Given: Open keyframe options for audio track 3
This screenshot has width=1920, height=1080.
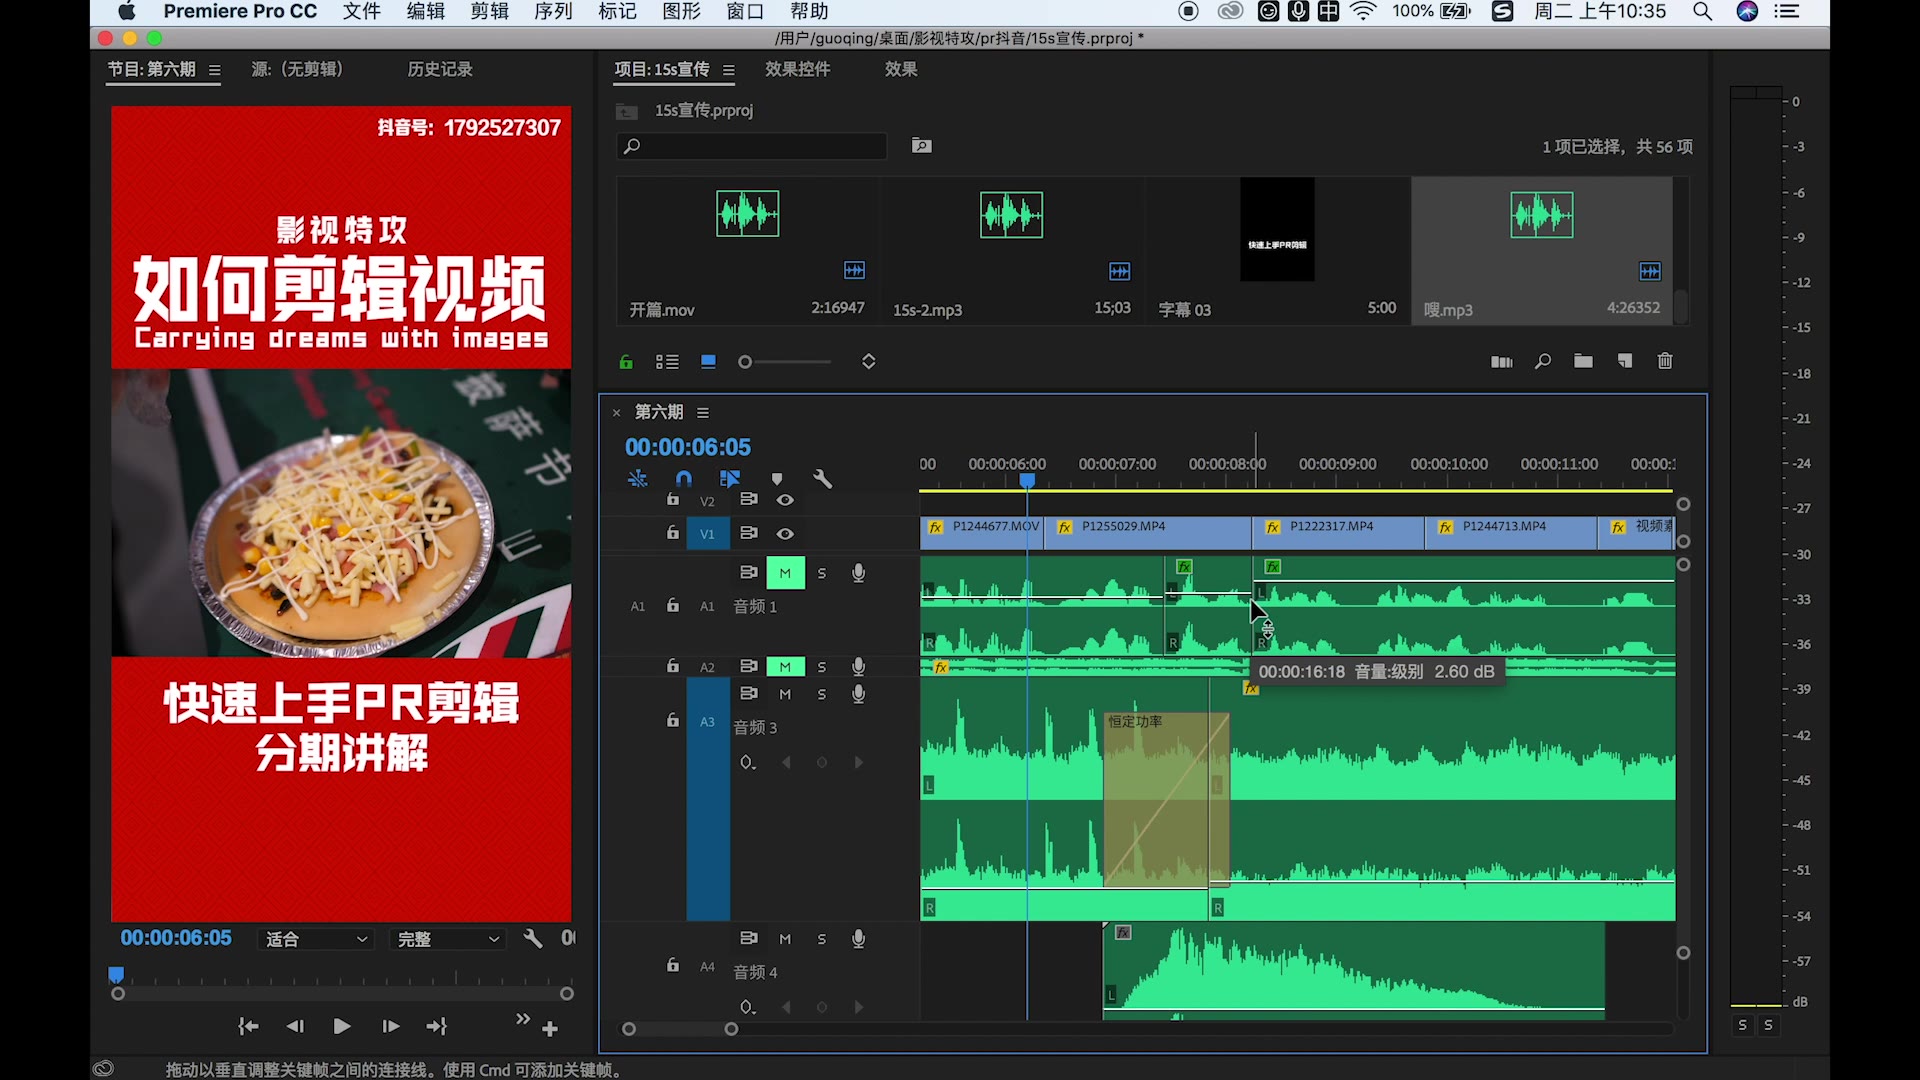Looking at the screenshot, I should click(x=747, y=763).
